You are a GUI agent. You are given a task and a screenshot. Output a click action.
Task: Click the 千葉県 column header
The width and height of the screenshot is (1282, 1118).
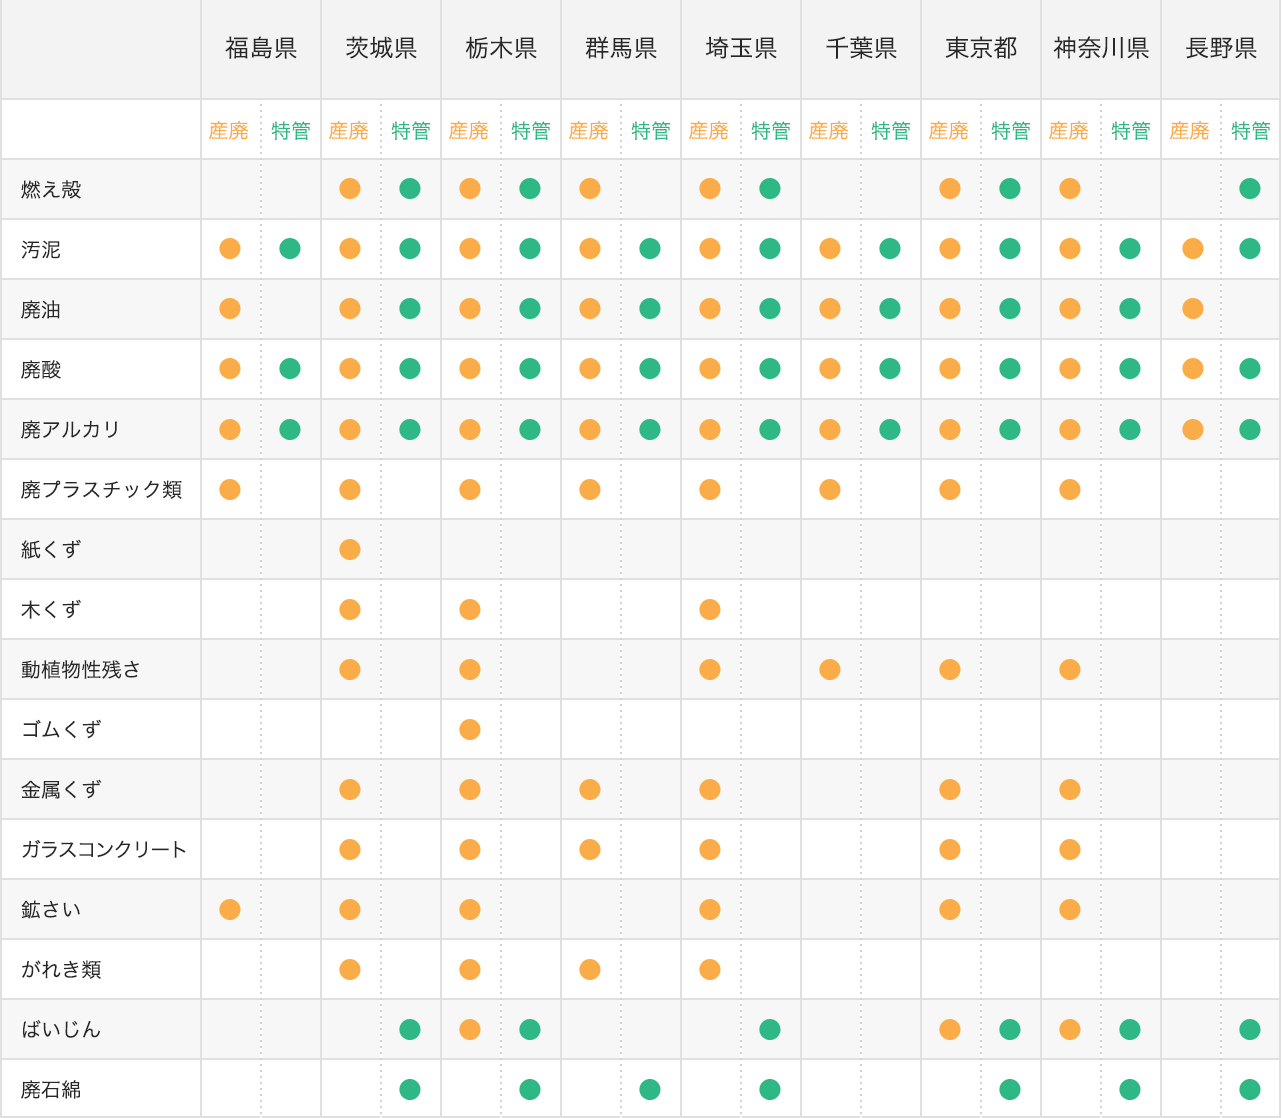(861, 48)
